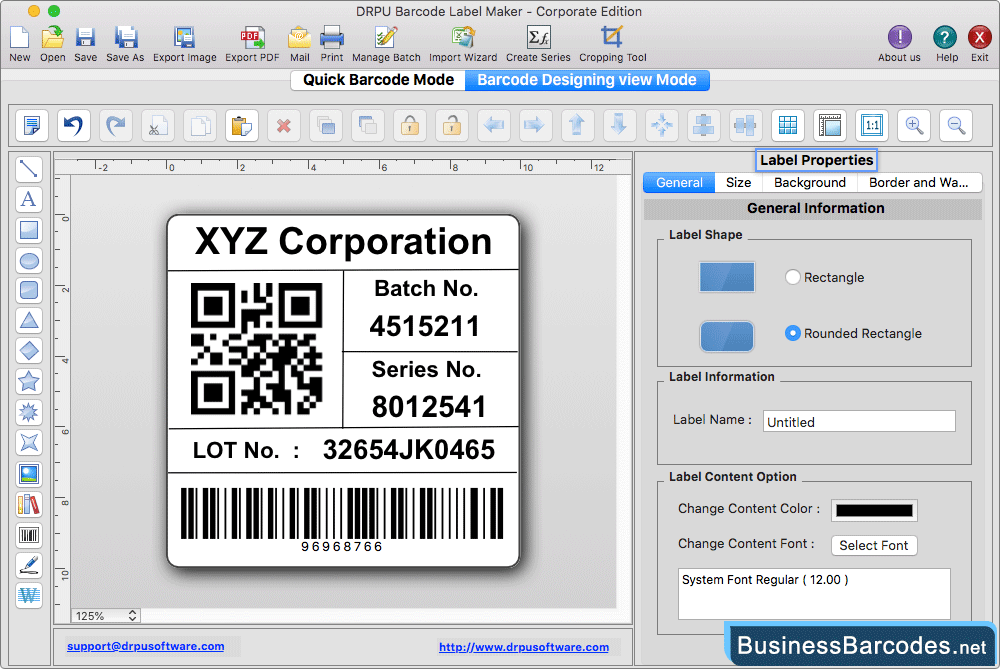Select the Star shape tool
The image size is (1000, 669).
click(29, 381)
